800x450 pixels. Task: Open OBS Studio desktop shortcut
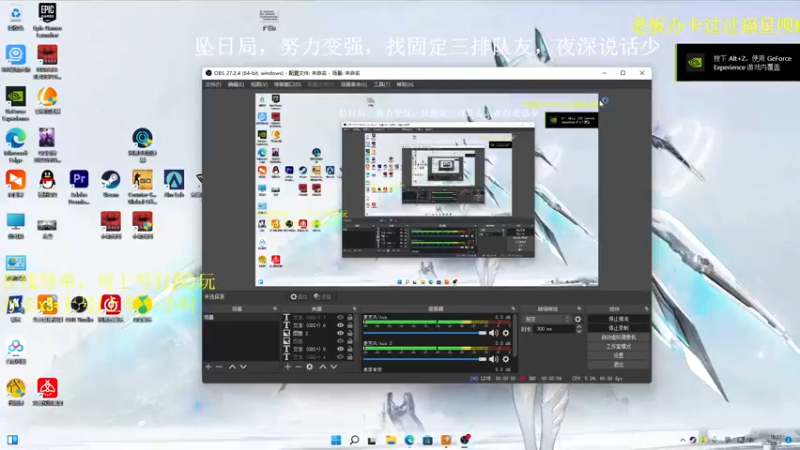(79, 309)
